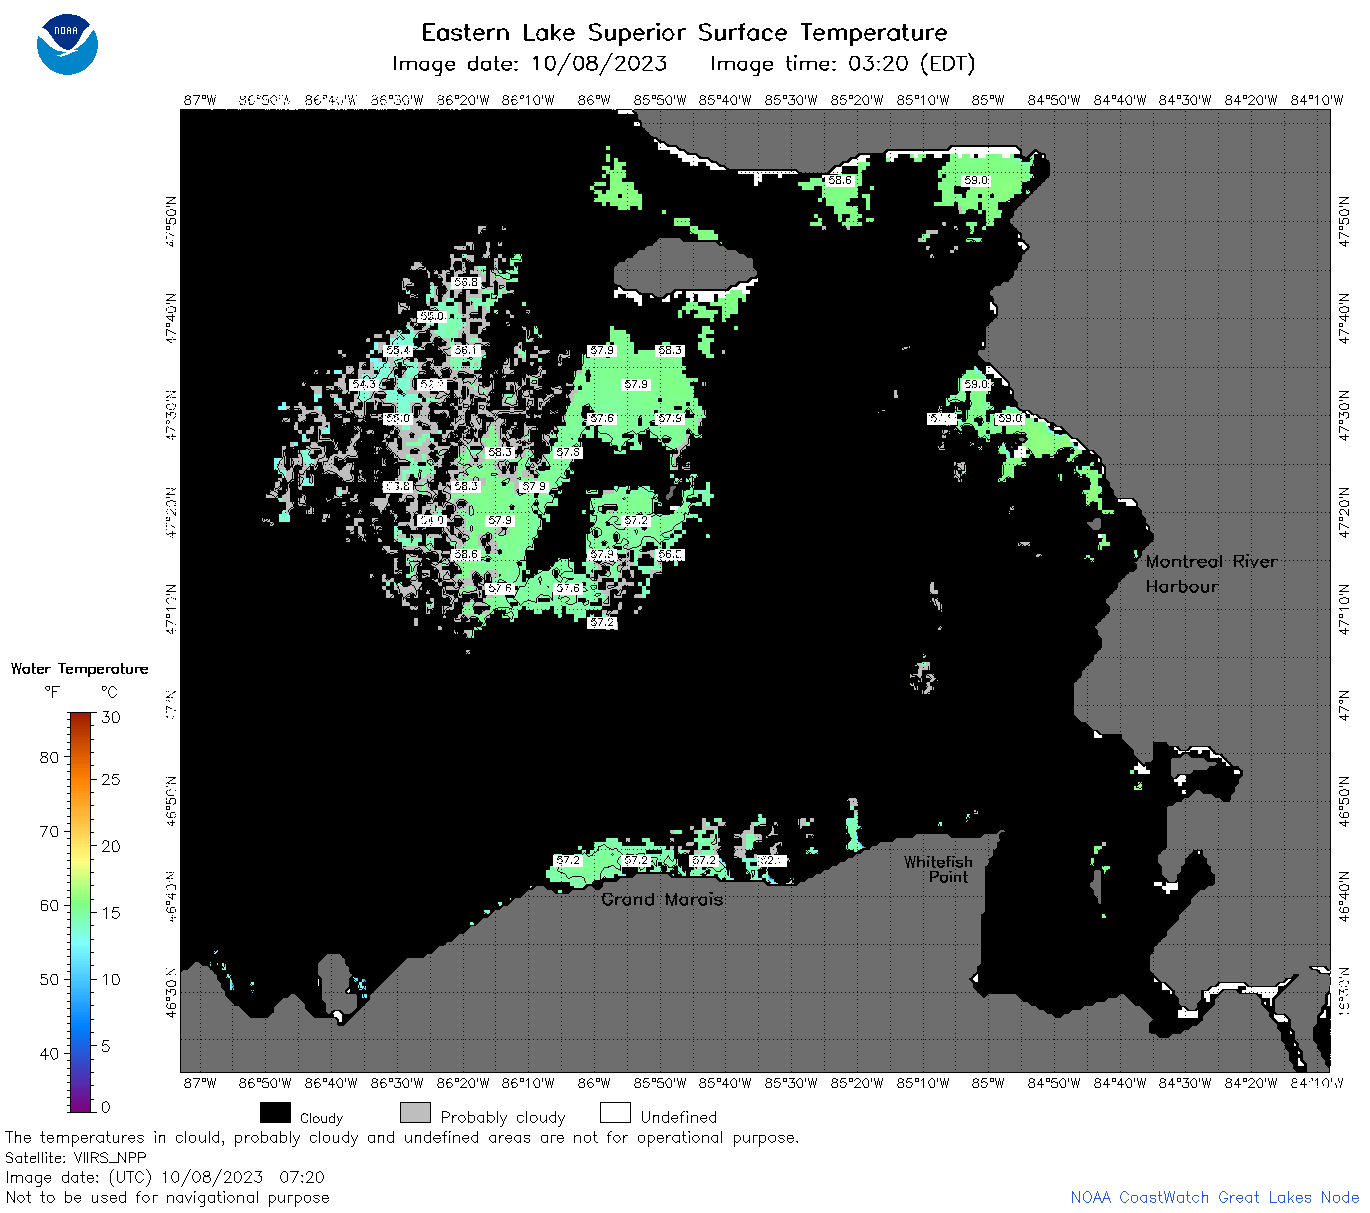Click the 'Whitefish Point' map label
Screen dimensions: 1370x1213
point(938,869)
